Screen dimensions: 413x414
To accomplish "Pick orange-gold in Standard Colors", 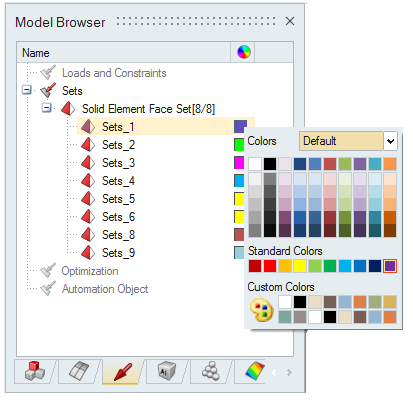I will [285, 266].
